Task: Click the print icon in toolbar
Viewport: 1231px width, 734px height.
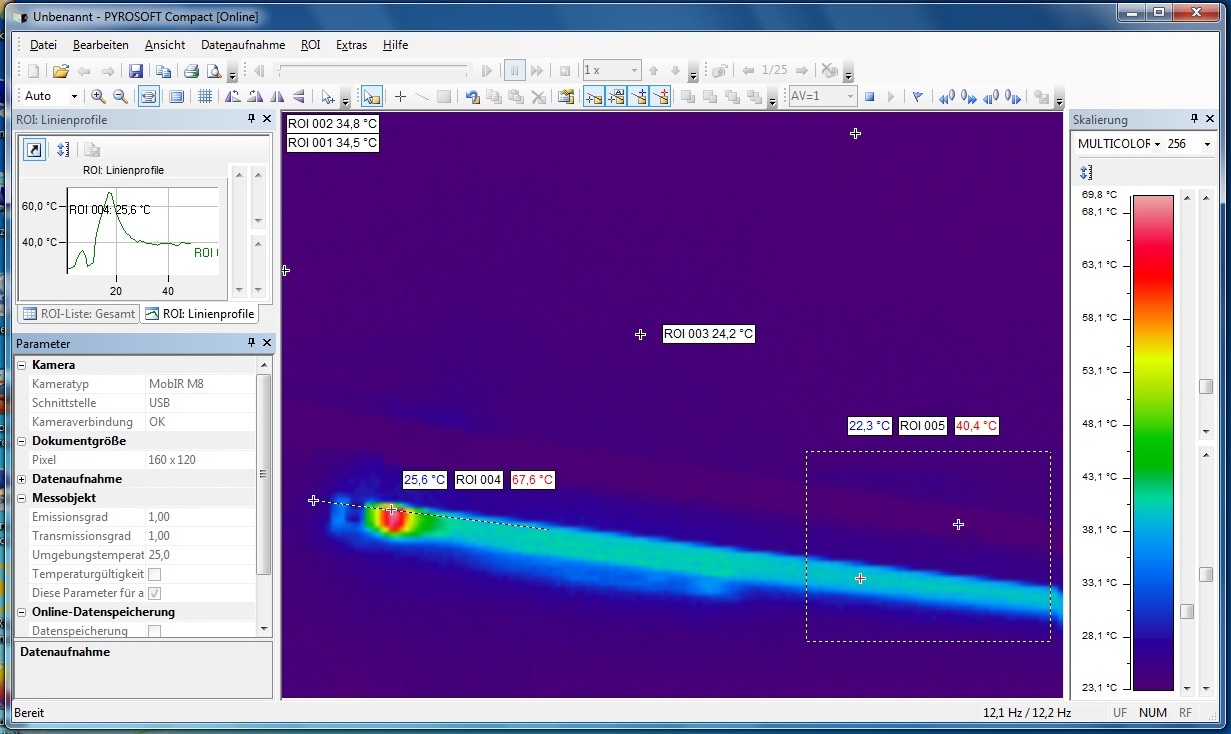Action: coord(190,71)
